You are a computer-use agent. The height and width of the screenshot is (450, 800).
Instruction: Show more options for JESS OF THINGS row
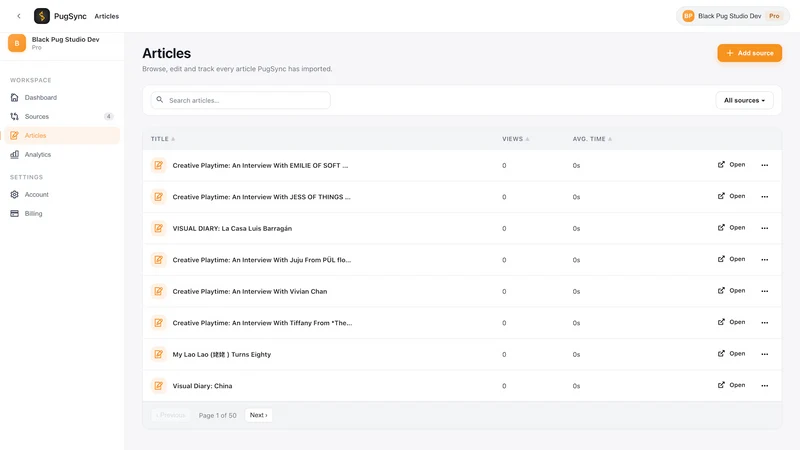tap(764, 197)
